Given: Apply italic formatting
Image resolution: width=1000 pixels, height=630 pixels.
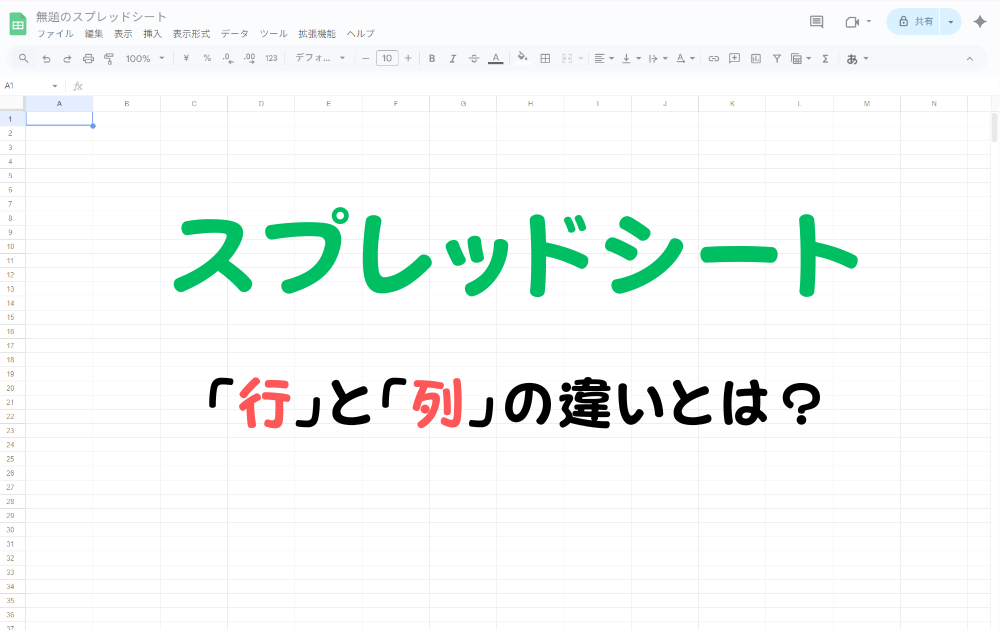Looking at the screenshot, I should (x=452, y=58).
